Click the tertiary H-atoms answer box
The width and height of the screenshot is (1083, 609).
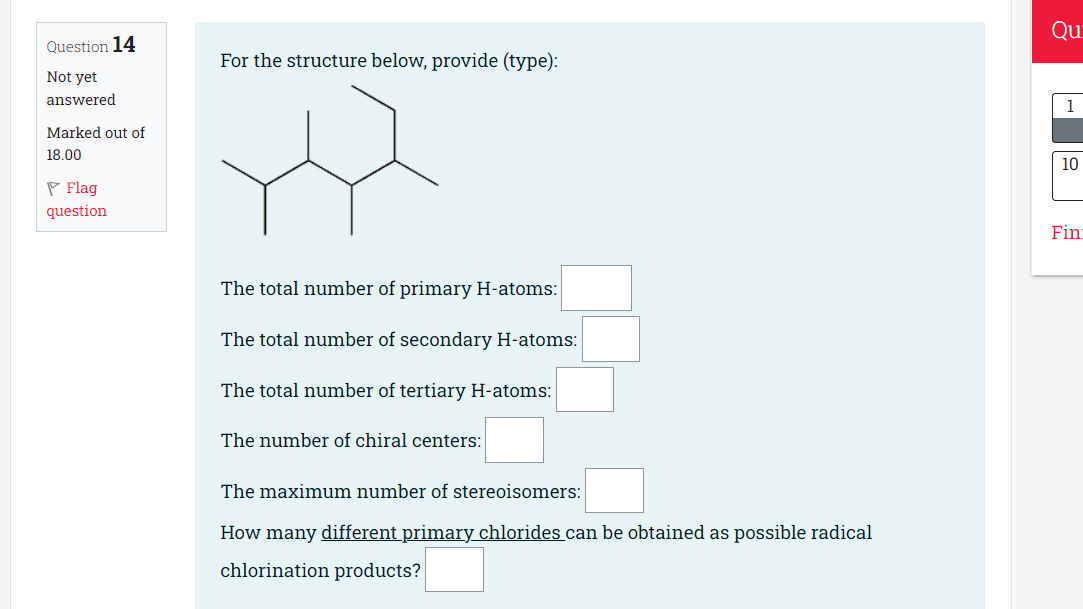(x=585, y=390)
